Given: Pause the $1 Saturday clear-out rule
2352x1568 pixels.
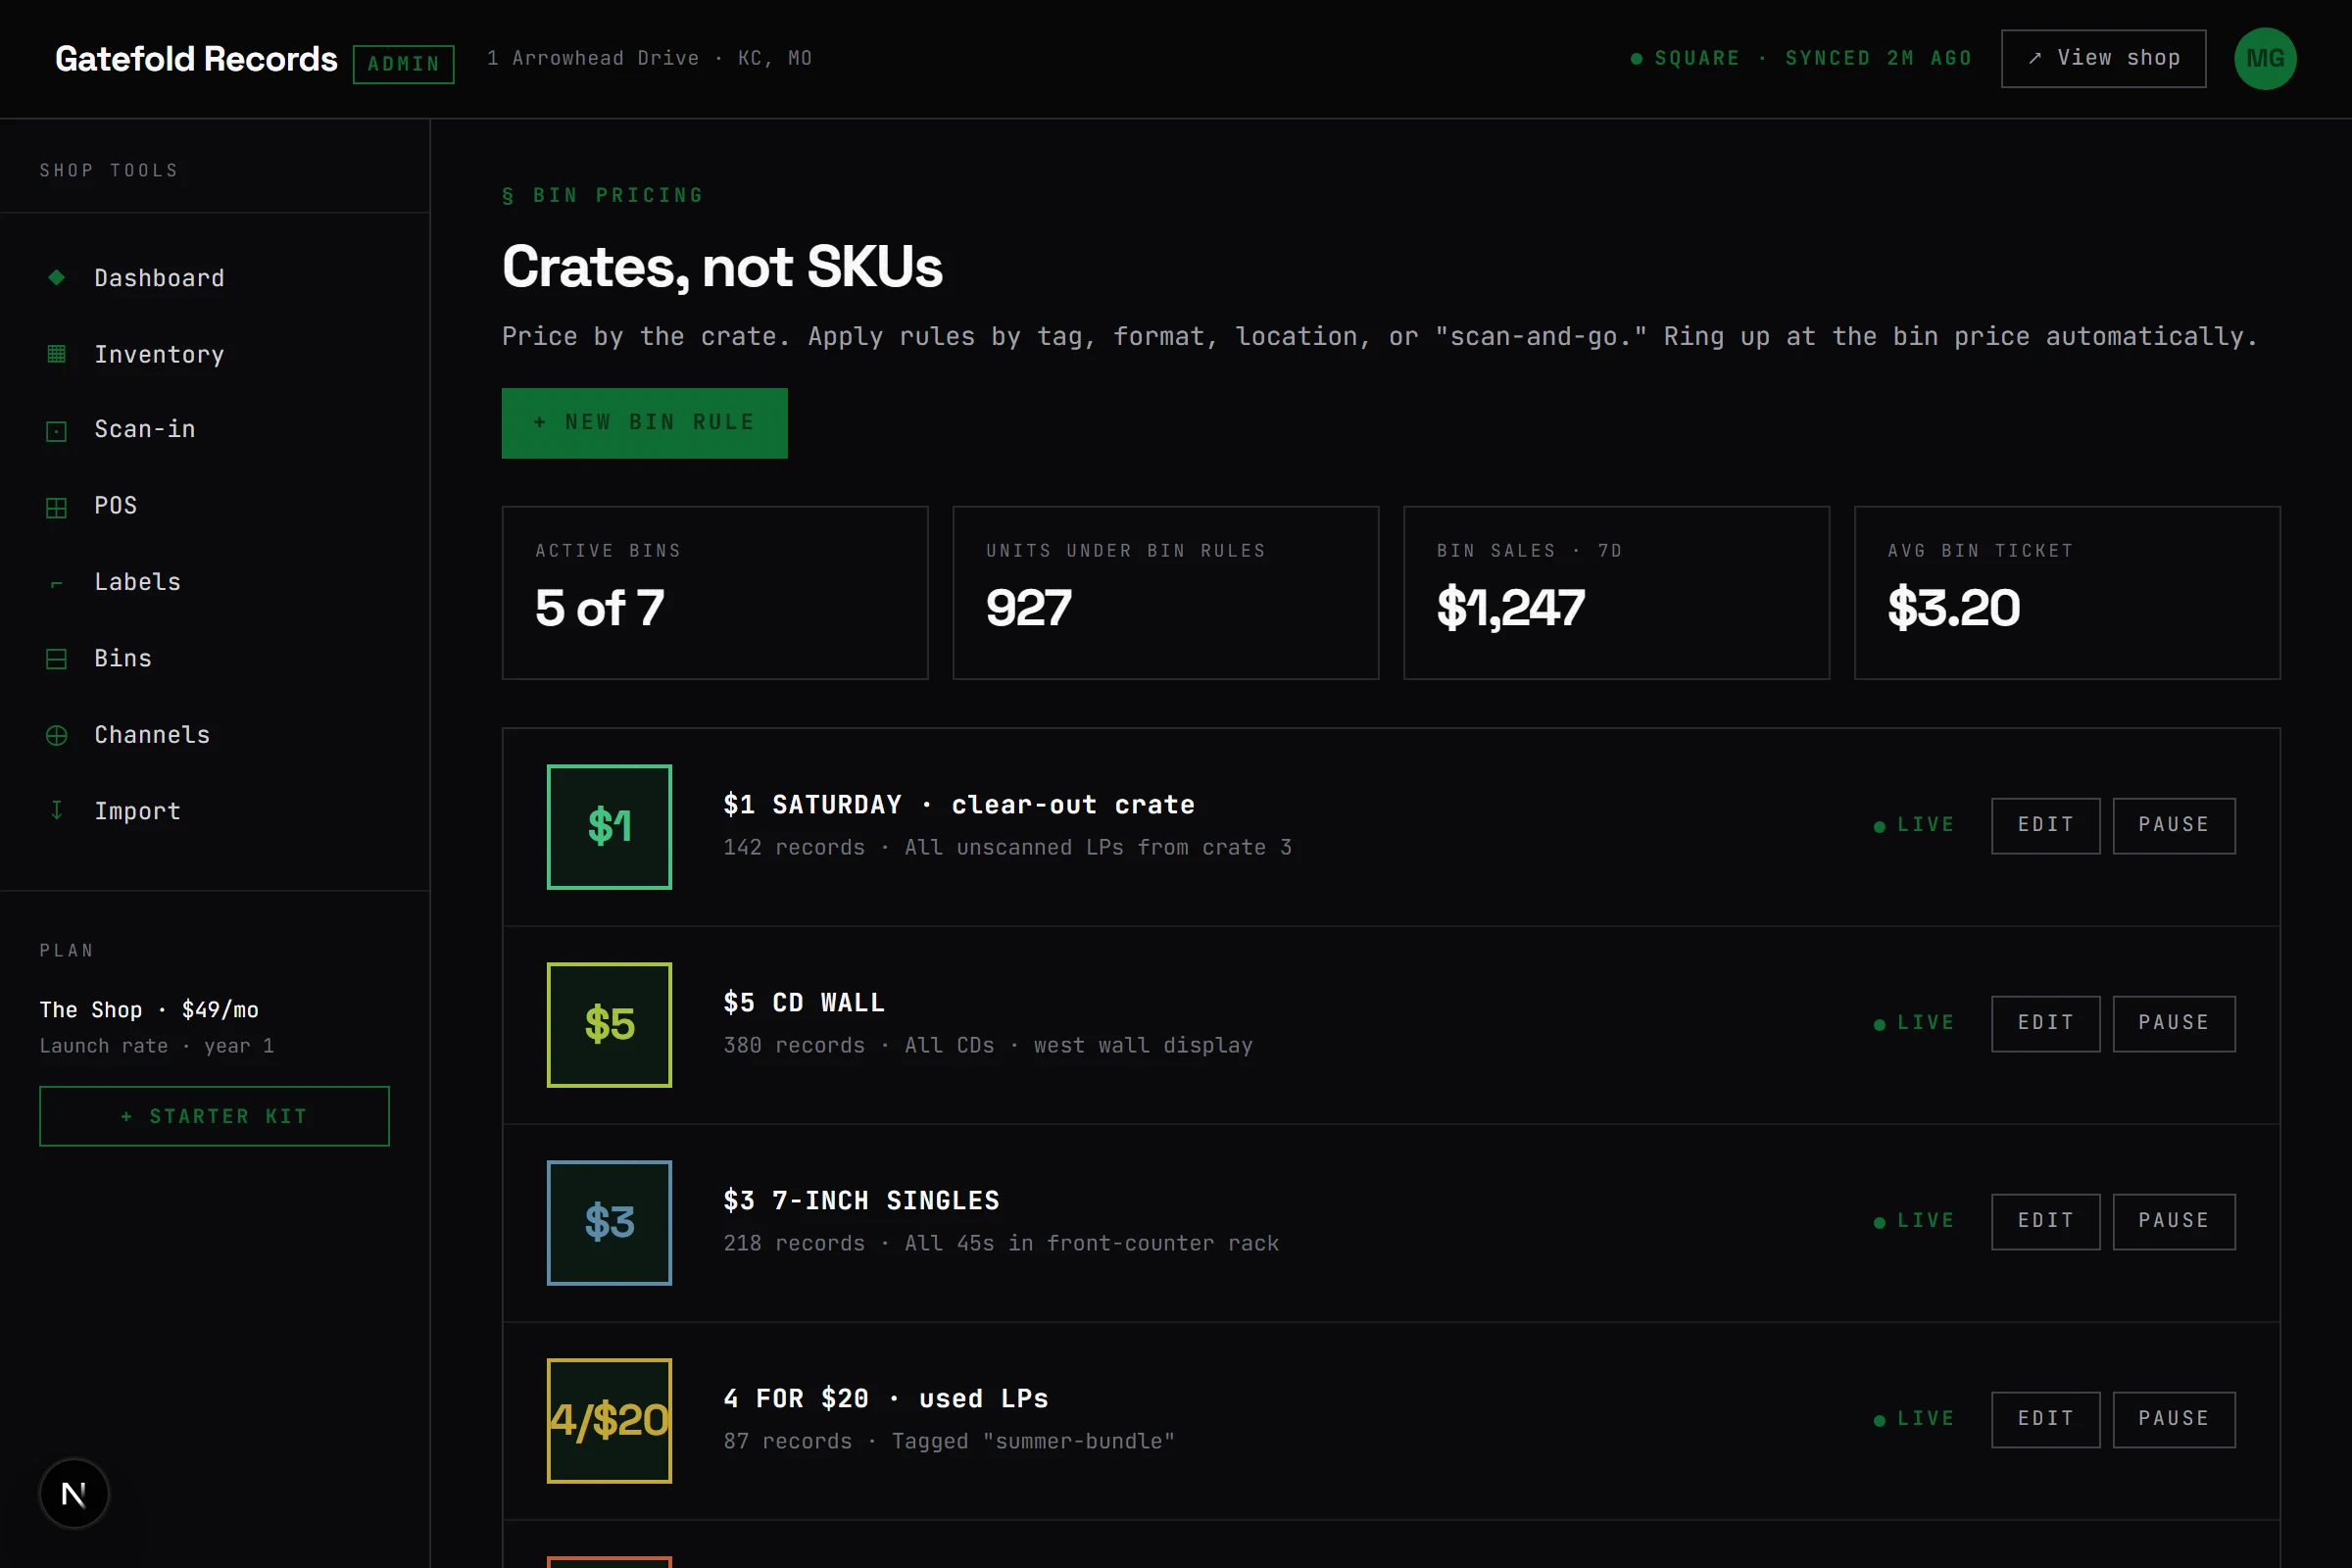Looking at the screenshot, I should point(2174,826).
